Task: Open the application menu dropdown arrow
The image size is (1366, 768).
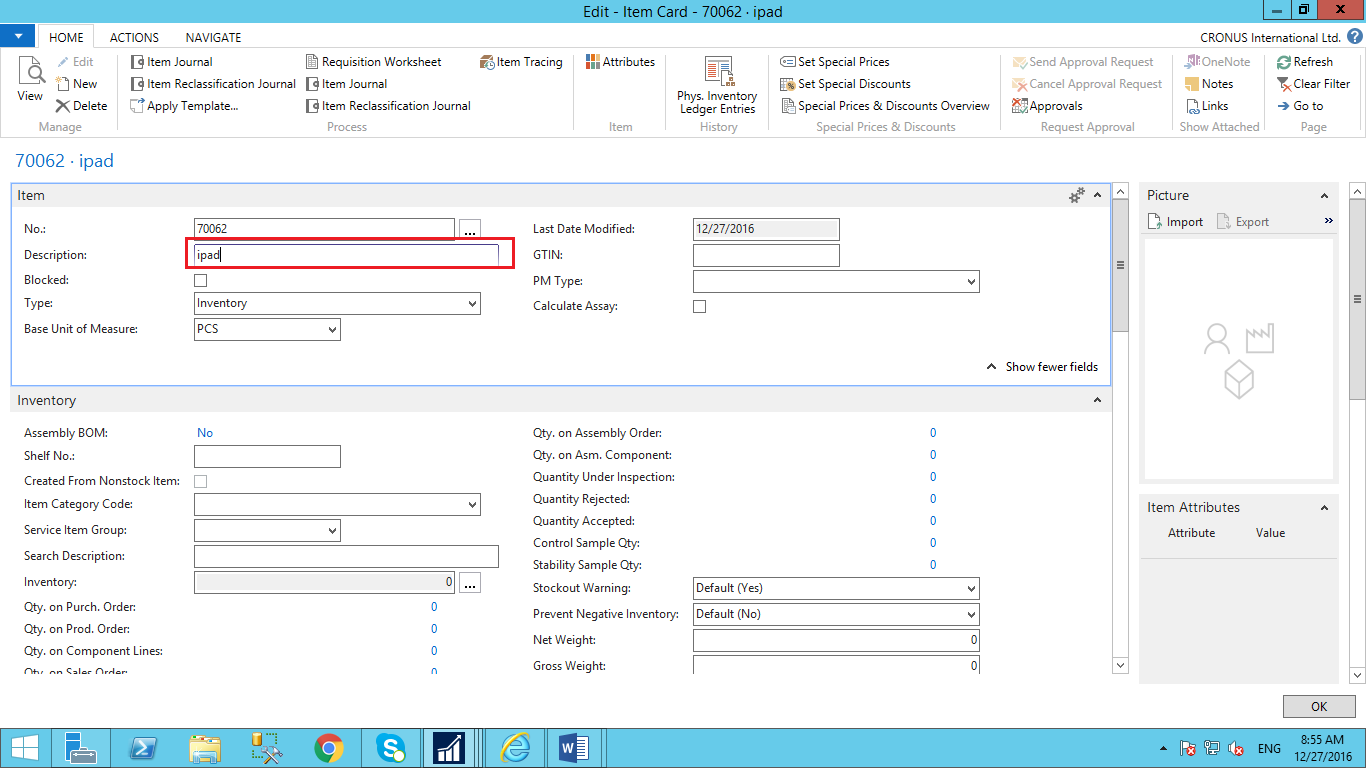Action: [x=19, y=37]
